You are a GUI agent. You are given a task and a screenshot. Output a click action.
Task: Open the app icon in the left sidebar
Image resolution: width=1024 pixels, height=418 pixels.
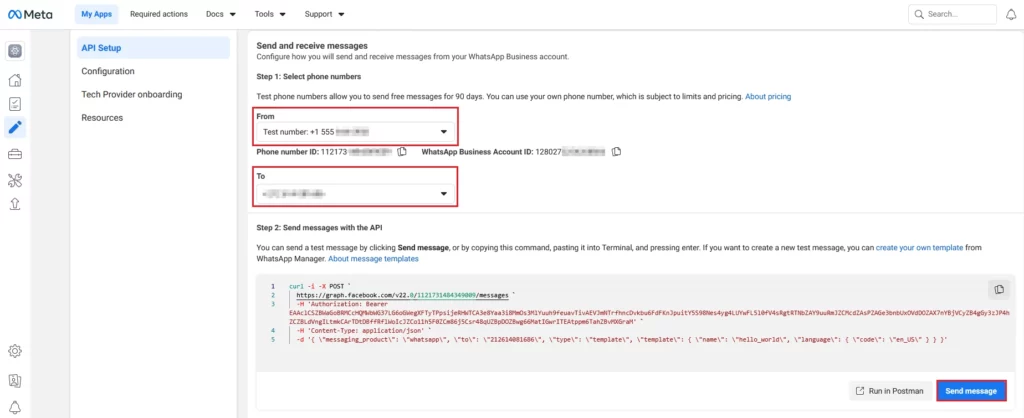(15, 51)
